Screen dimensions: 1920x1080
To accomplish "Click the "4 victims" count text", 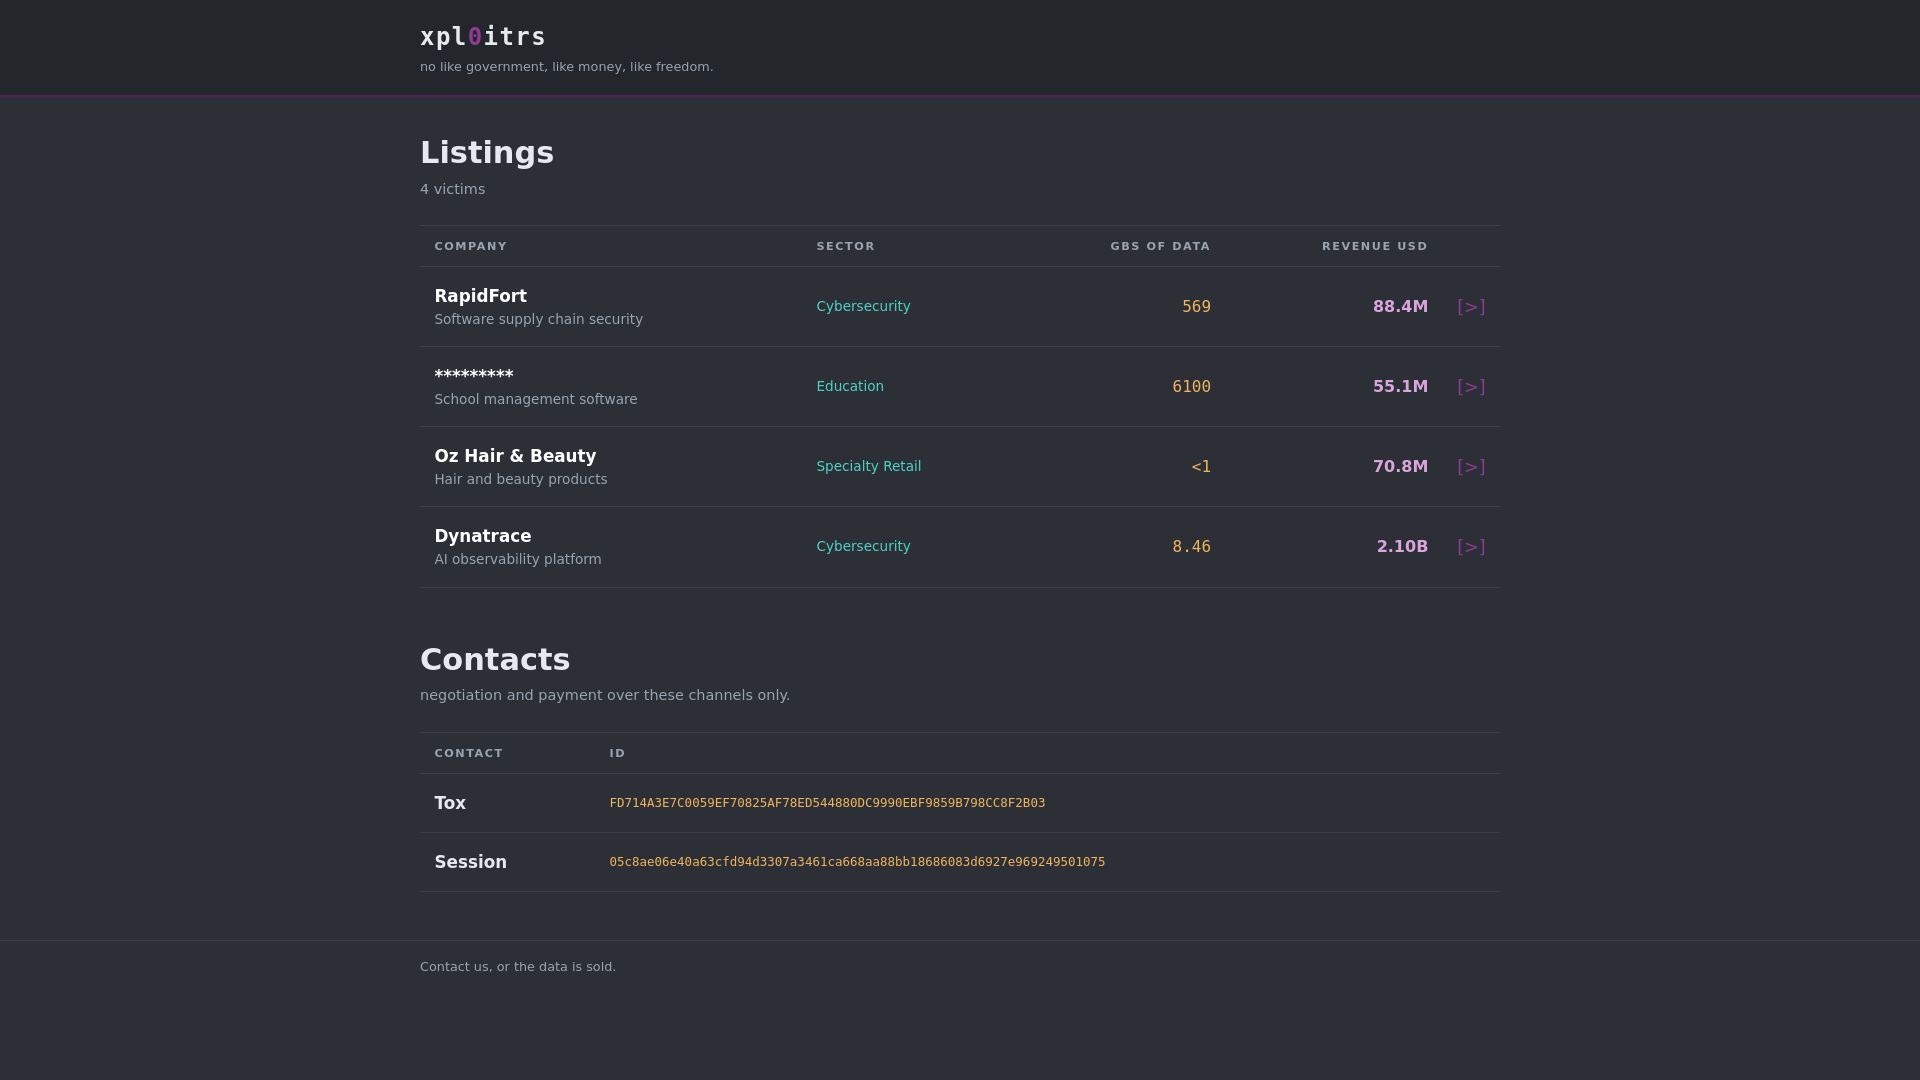I will (452, 189).
